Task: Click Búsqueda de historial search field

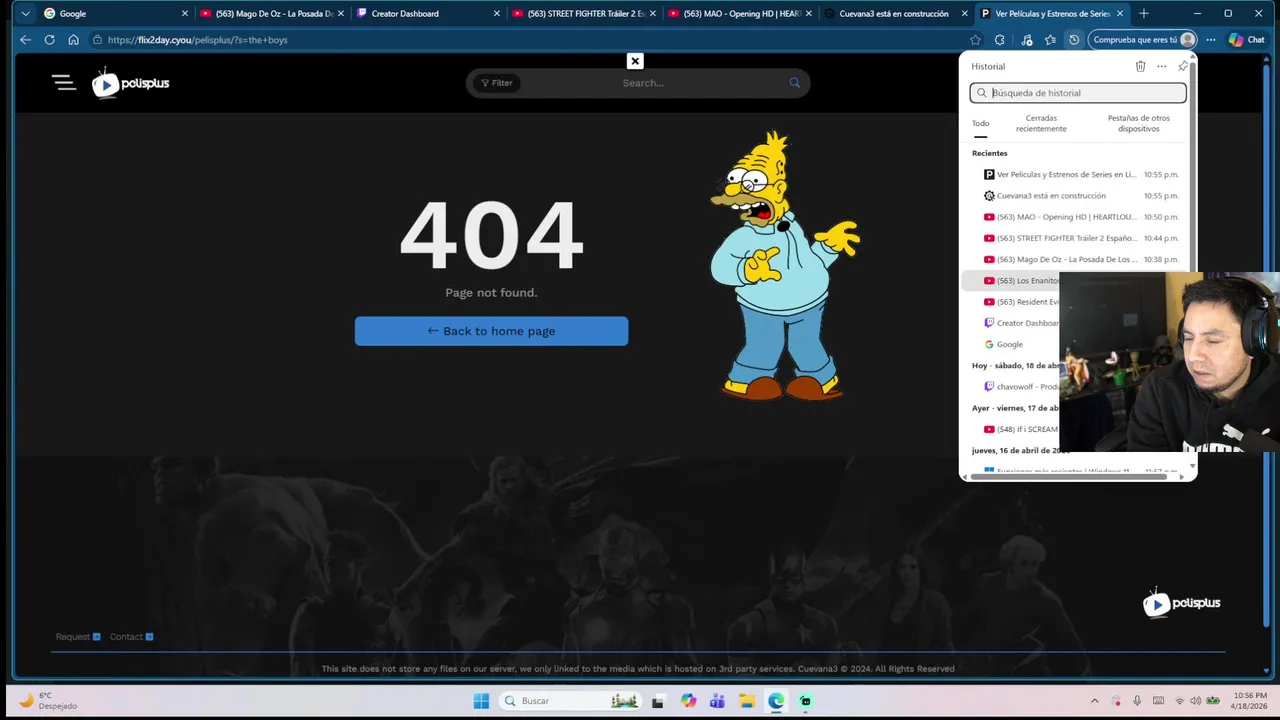Action: coord(1078,93)
